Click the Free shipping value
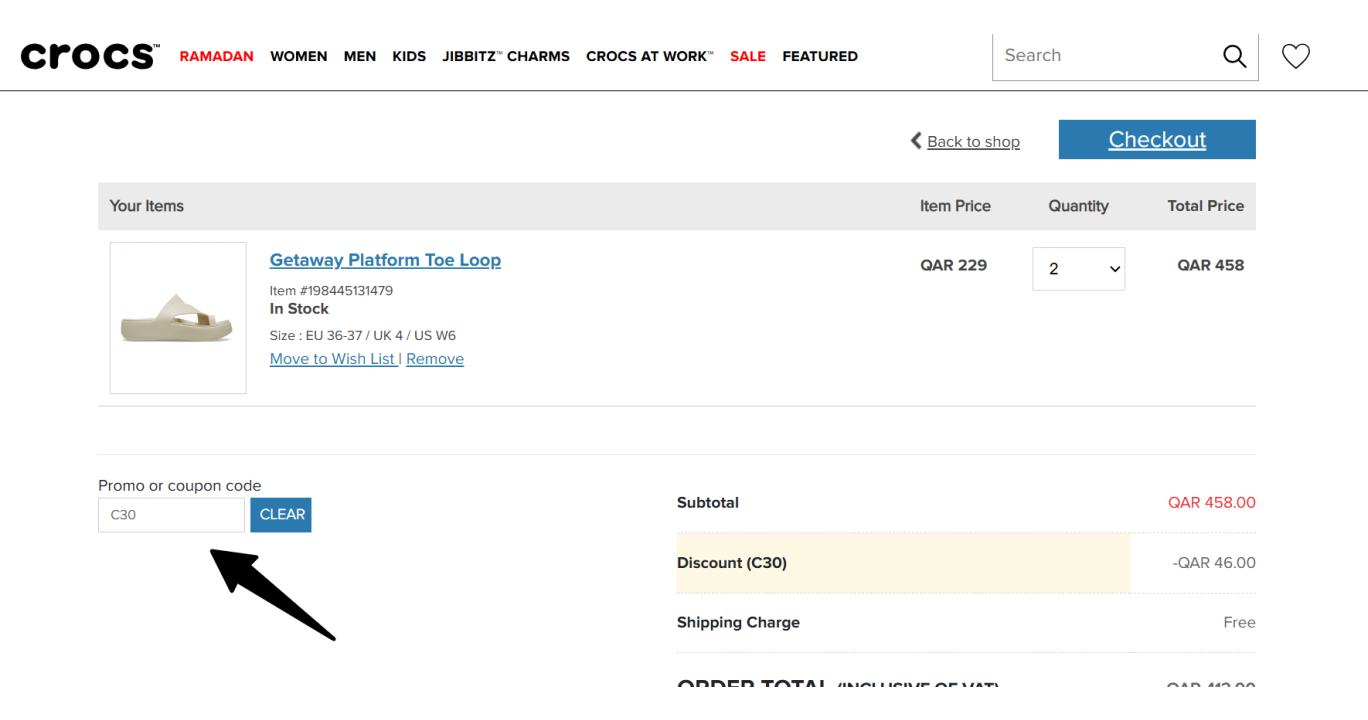Viewport: 1368px width, 720px height. (x=1239, y=622)
